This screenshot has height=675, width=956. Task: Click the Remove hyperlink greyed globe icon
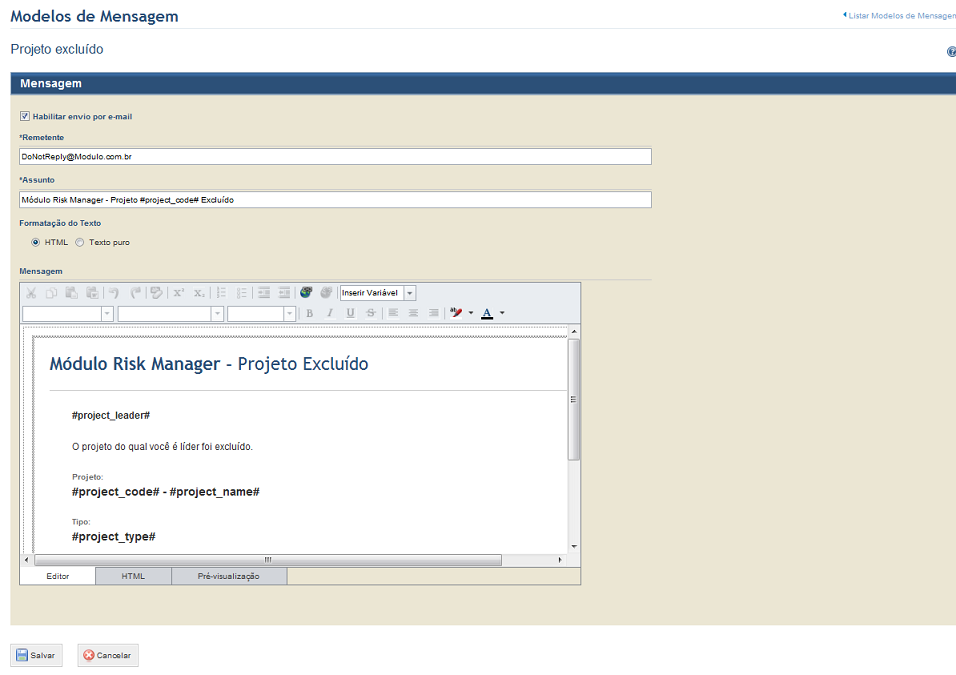click(x=326, y=293)
